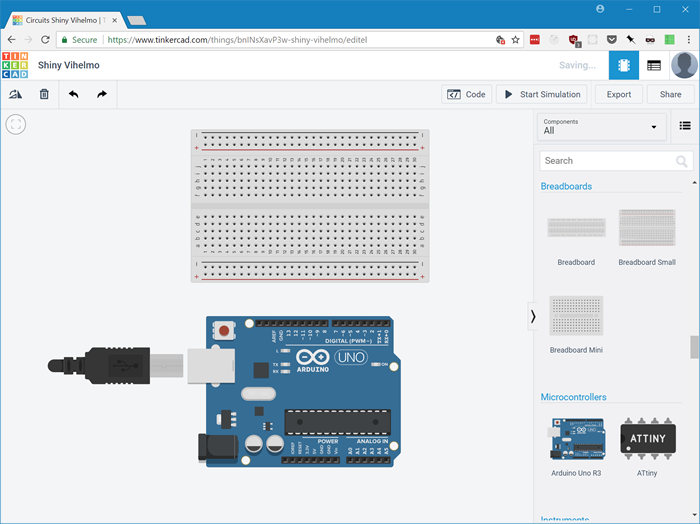Close the Circuits Shiny Vihelmo tab
This screenshot has height=524, width=700.
tap(114, 21)
